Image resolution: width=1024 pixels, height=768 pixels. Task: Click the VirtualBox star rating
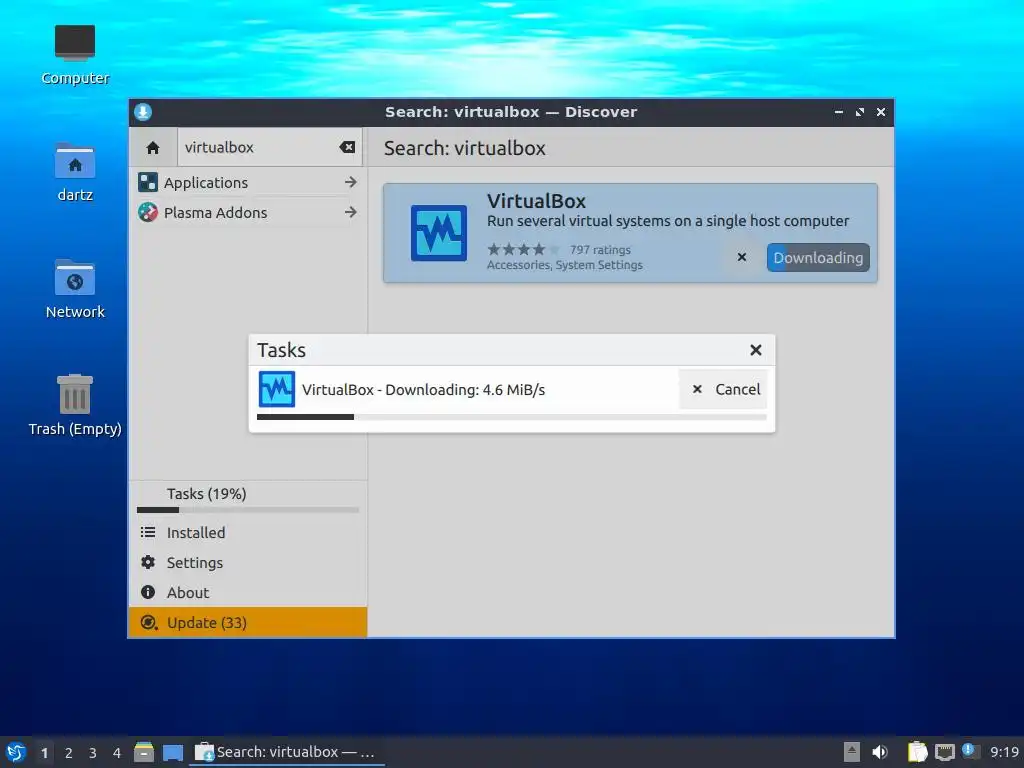click(523, 249)
